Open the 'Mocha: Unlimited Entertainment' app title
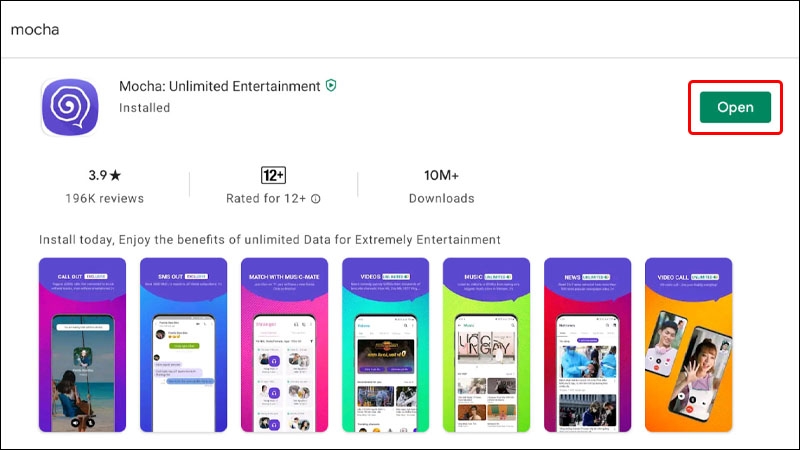 (219, 86)
